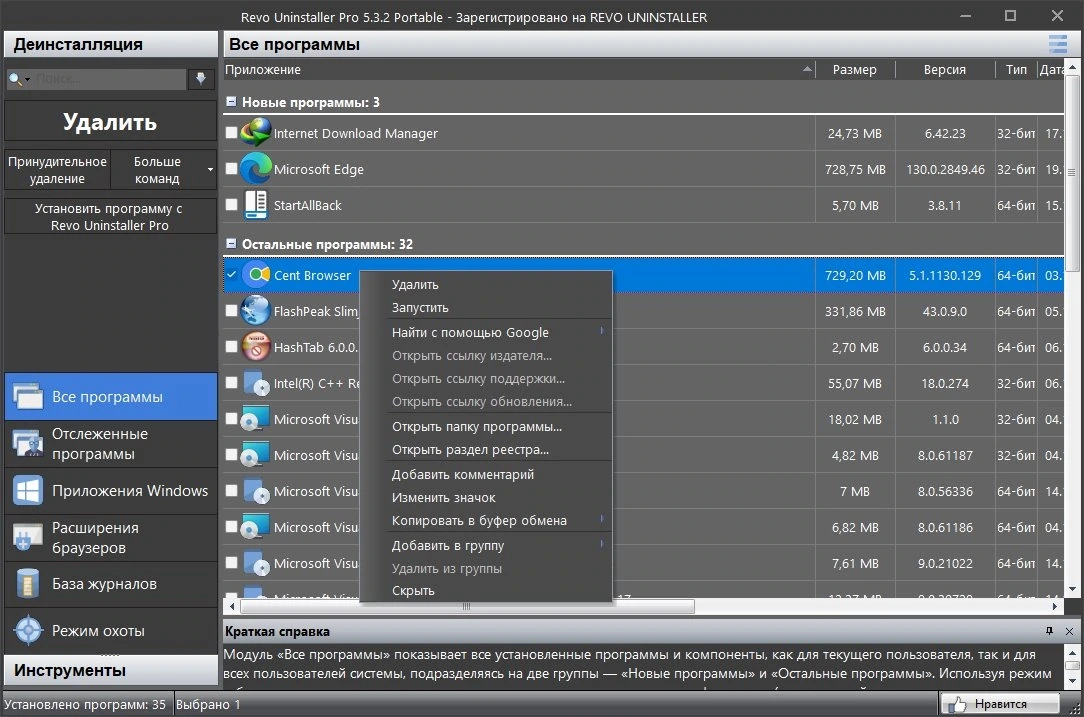The image size is (1084, 717).
Task: Click the Intel(R) C++ installer icon
Action: click(255, 383)
